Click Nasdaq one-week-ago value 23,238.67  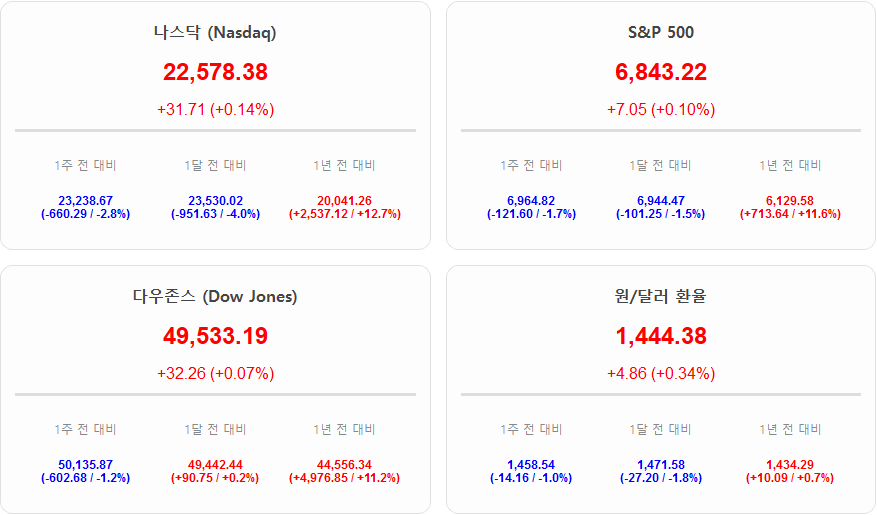pyautogui.click(x=85, y=201)
